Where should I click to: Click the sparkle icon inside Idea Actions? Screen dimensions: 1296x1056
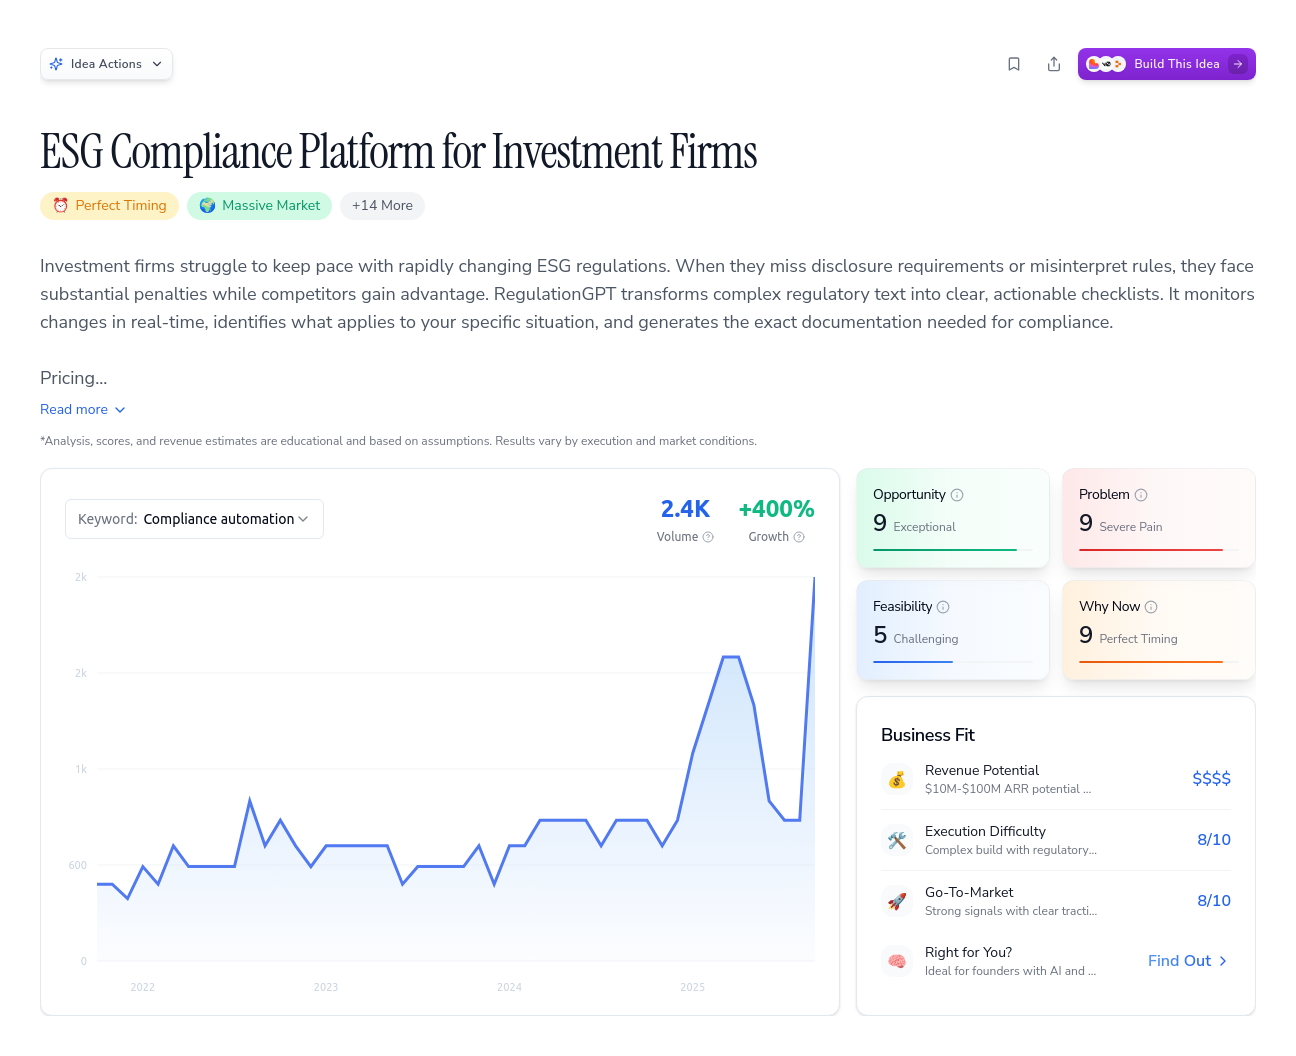[57, 63]
